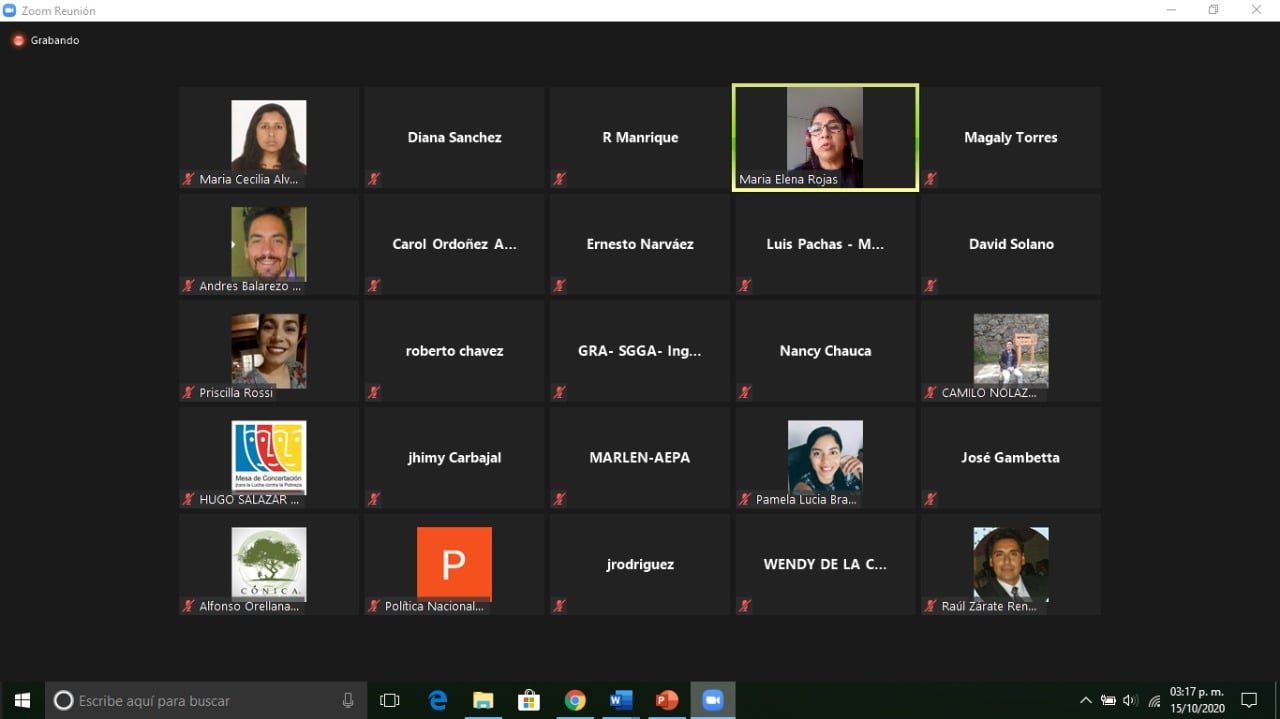Open the Windows Start menu

click(x=22, y=701)
